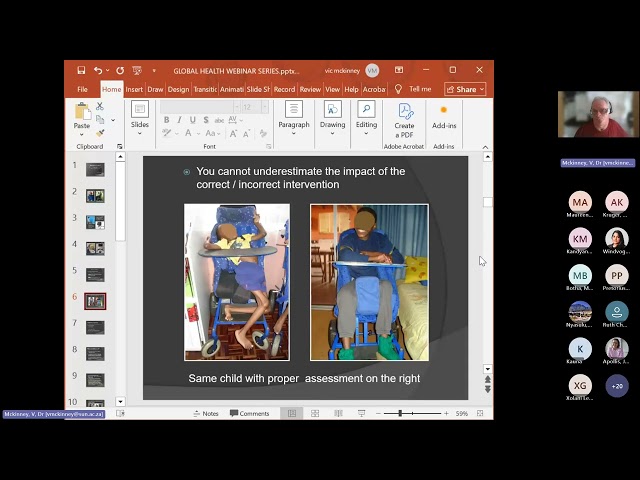Open Character Spacing AV dropdown
This screenshot has width=640, height=480.
(235, 120)
